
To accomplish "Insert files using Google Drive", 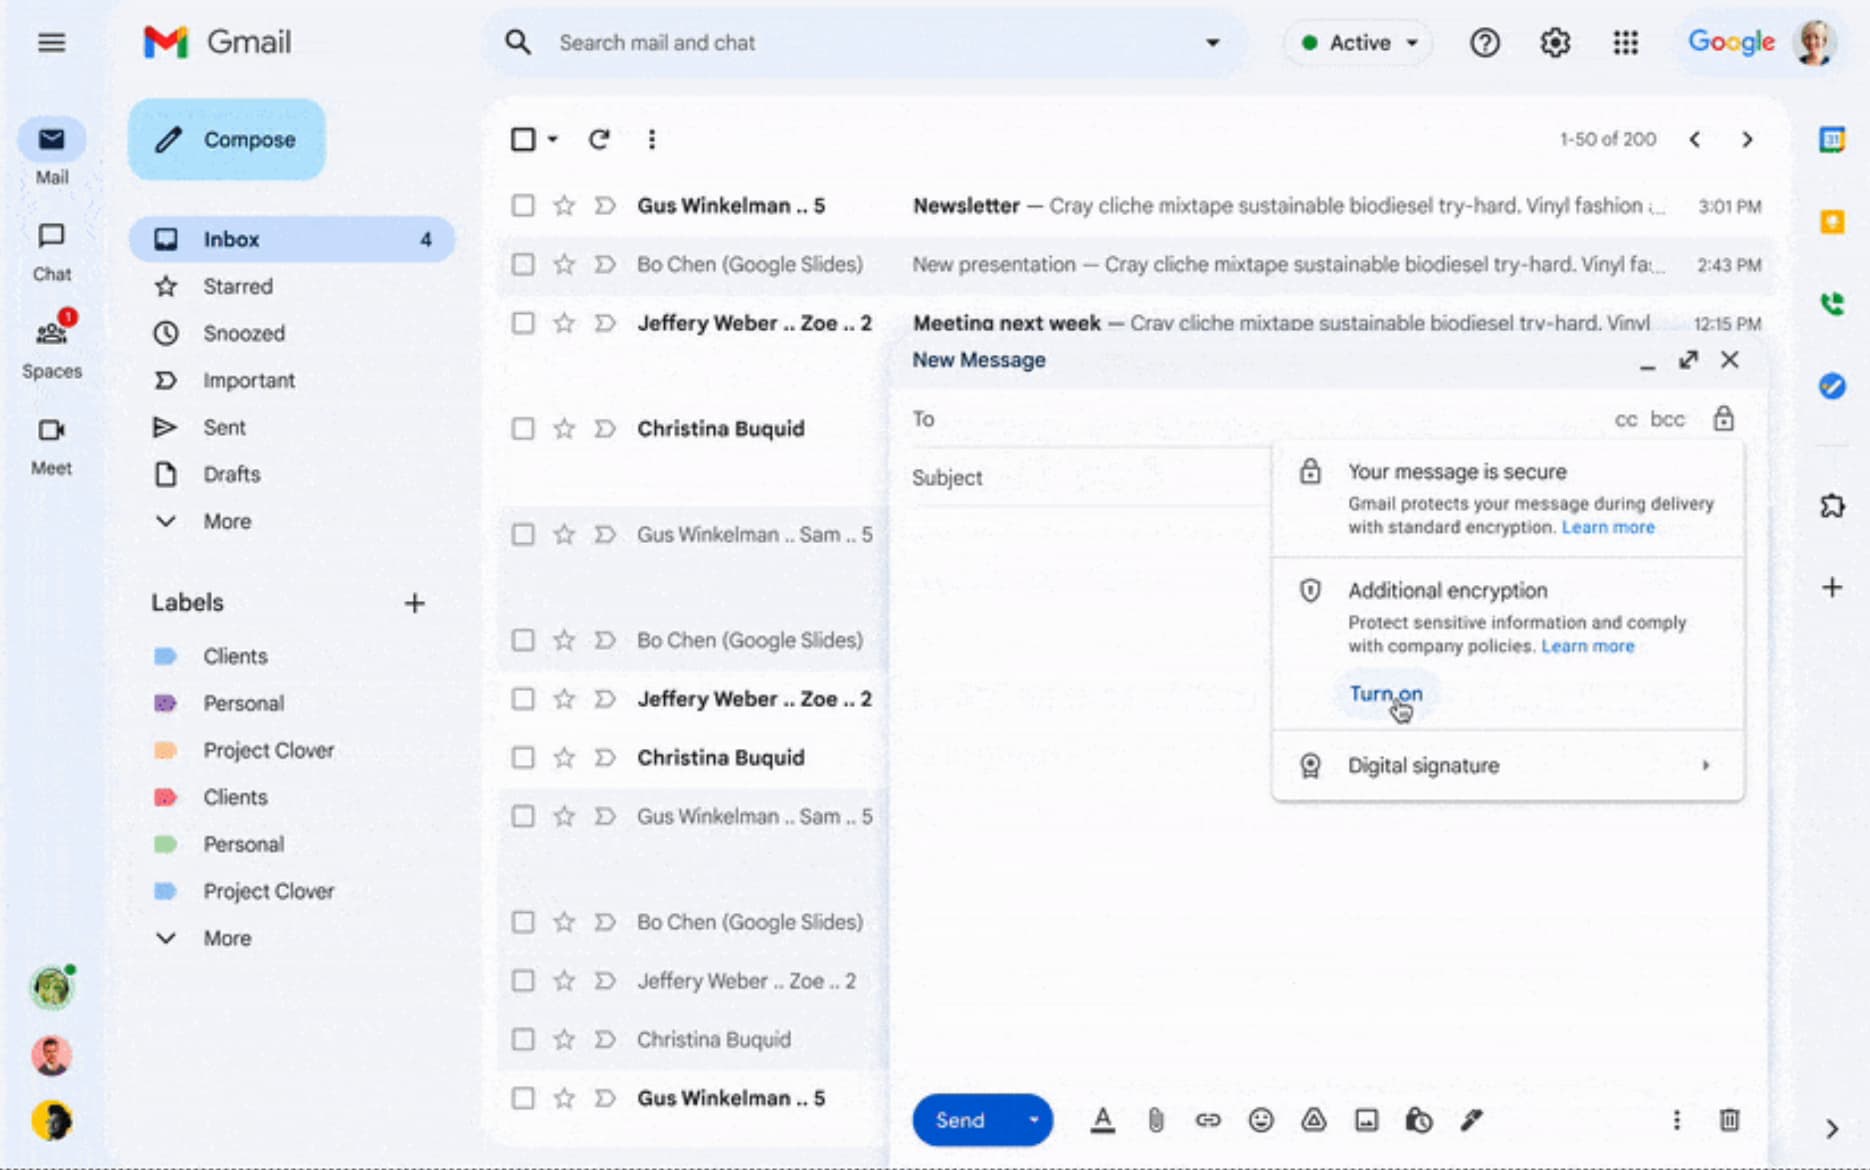I will [x=1314, y=1120].
